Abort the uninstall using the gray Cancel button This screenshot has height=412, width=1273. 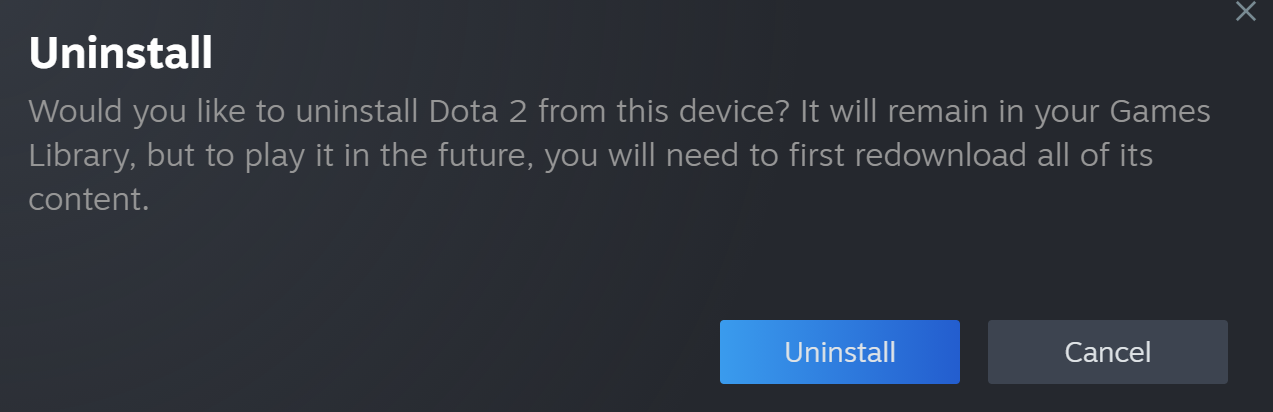[x=1107, y=352]
